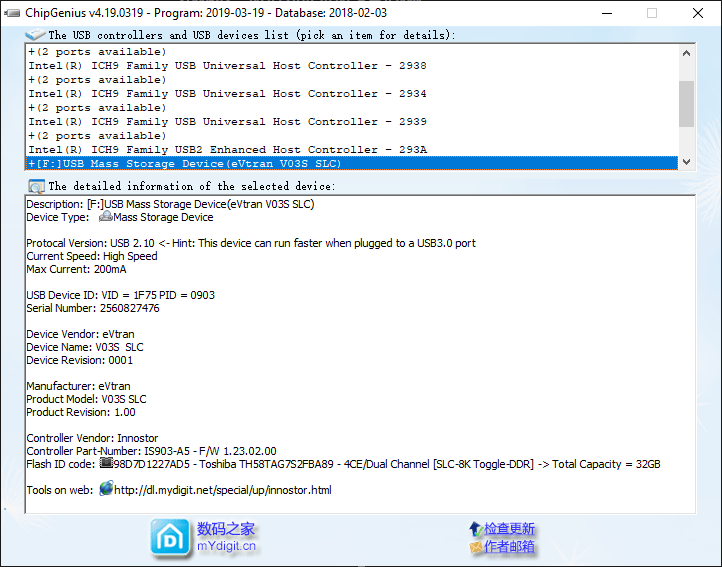Click the Device Name: V03S SLC line
722x567 pixels.
pos(85,347)
